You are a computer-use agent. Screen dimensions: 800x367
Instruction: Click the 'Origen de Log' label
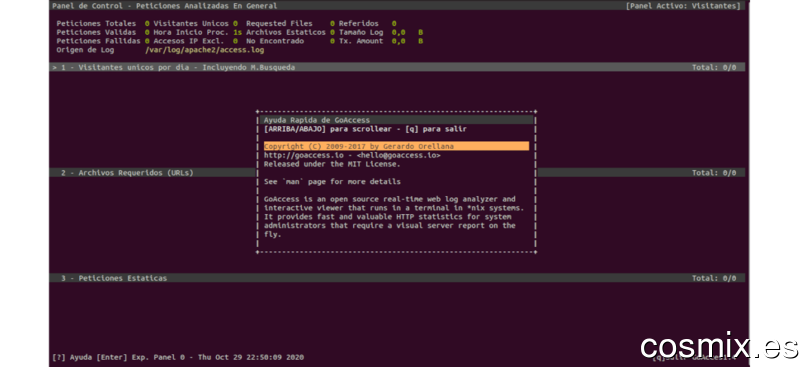tap(86, 50)
